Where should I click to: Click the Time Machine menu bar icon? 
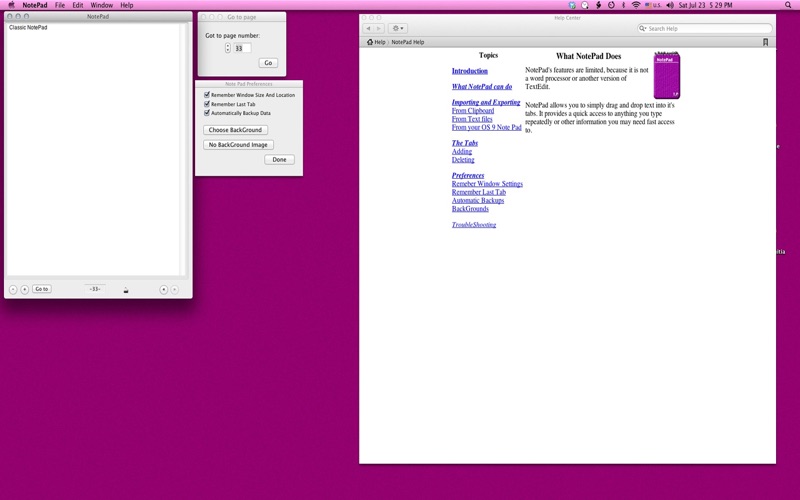(611, 5)
